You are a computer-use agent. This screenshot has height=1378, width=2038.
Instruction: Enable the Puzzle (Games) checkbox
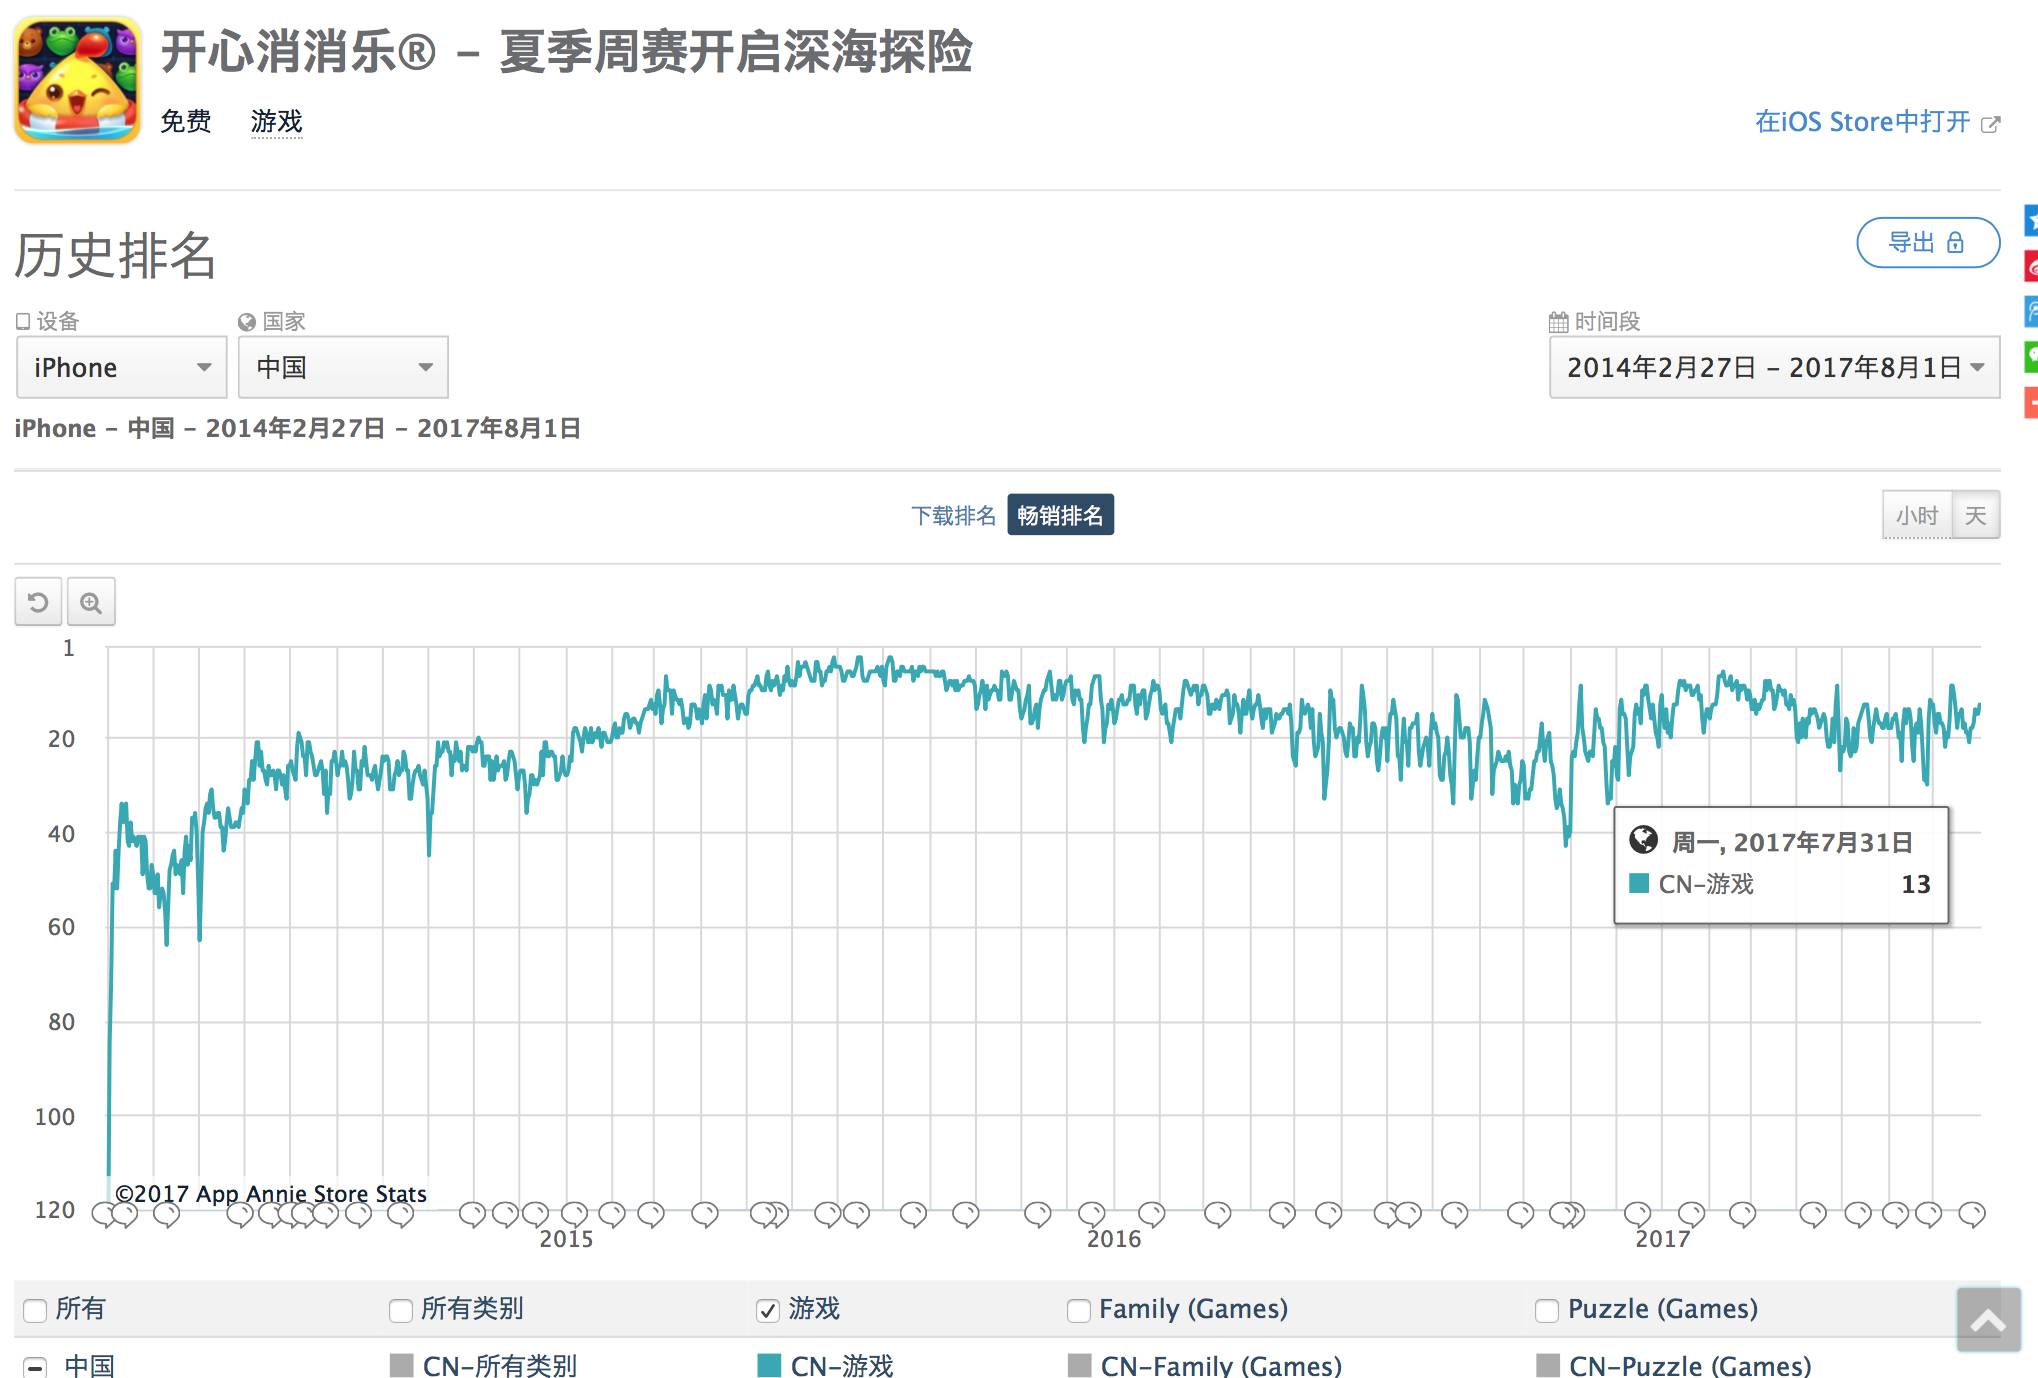pos(1546,1310)
